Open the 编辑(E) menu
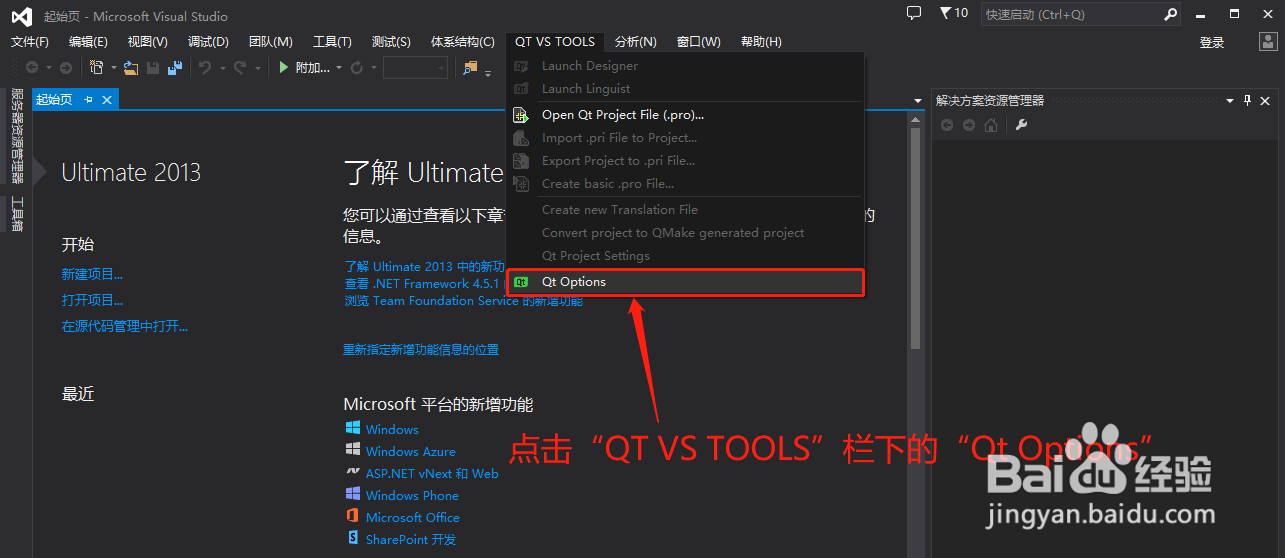The height and width of the screenshot is (558, 1285). pos(88,42)
